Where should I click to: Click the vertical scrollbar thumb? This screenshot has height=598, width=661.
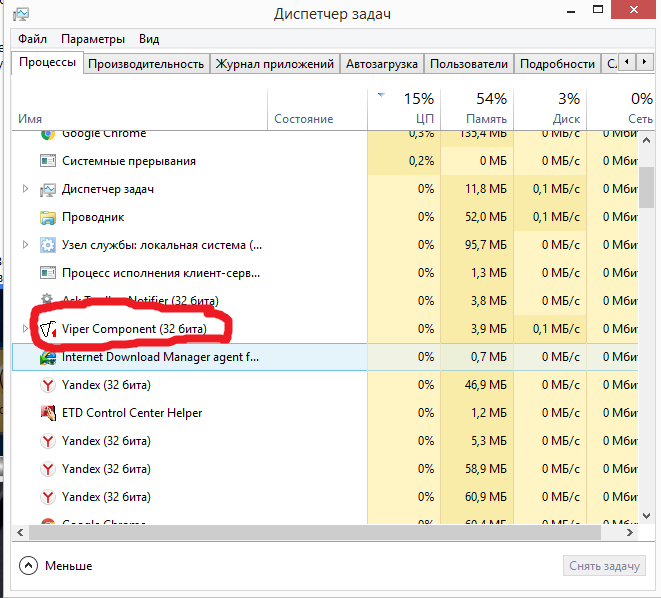point(647,188)
